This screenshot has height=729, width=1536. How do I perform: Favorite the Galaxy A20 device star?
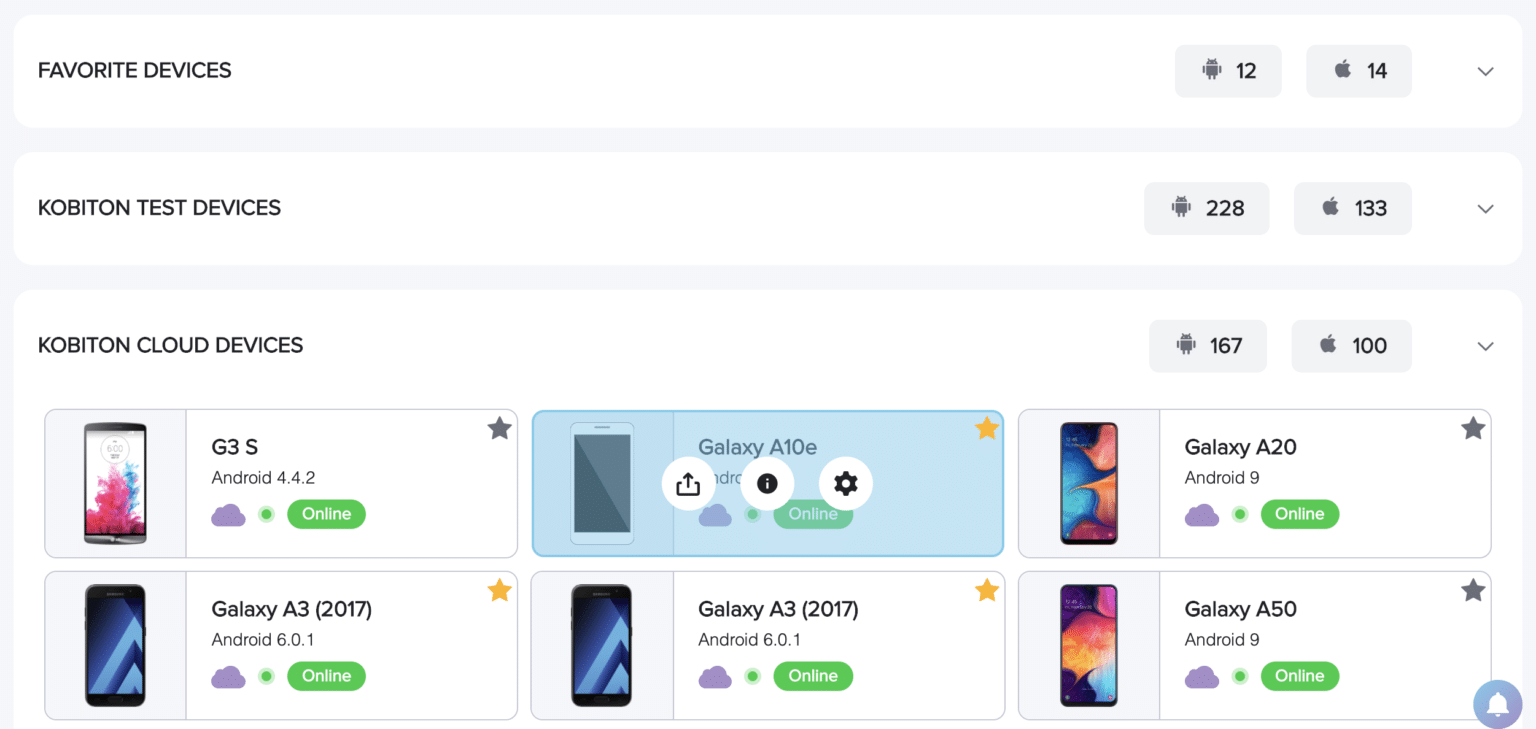(1472, 429)
